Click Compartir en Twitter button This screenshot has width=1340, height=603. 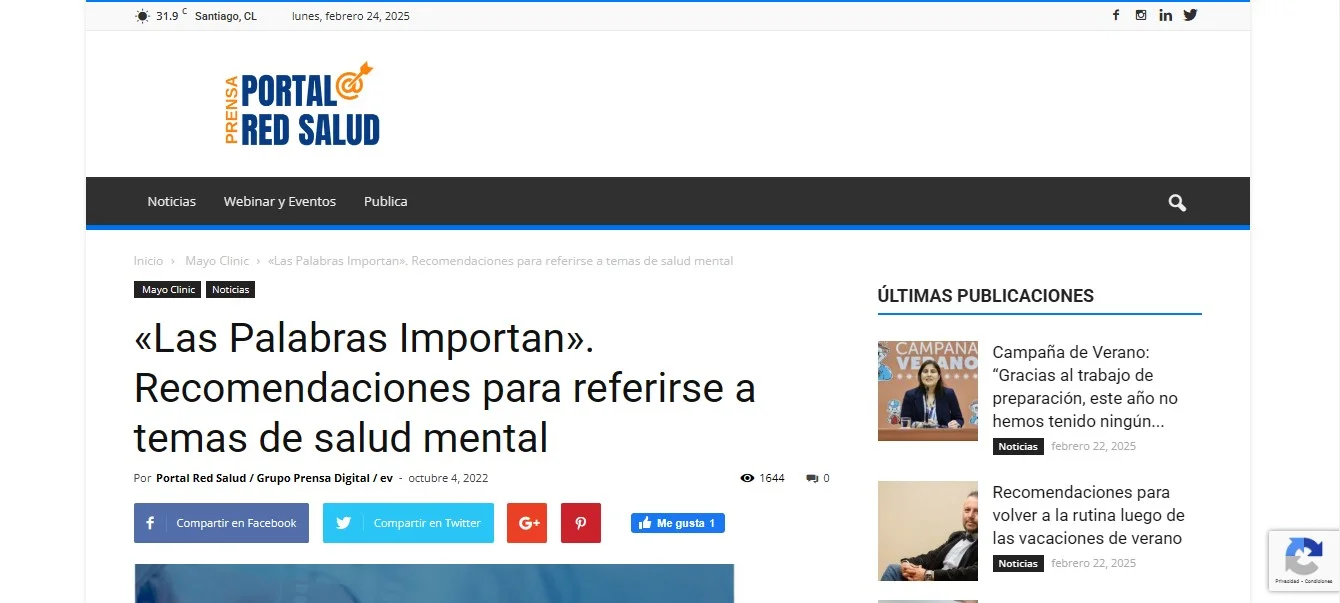[x=408, y=522]
